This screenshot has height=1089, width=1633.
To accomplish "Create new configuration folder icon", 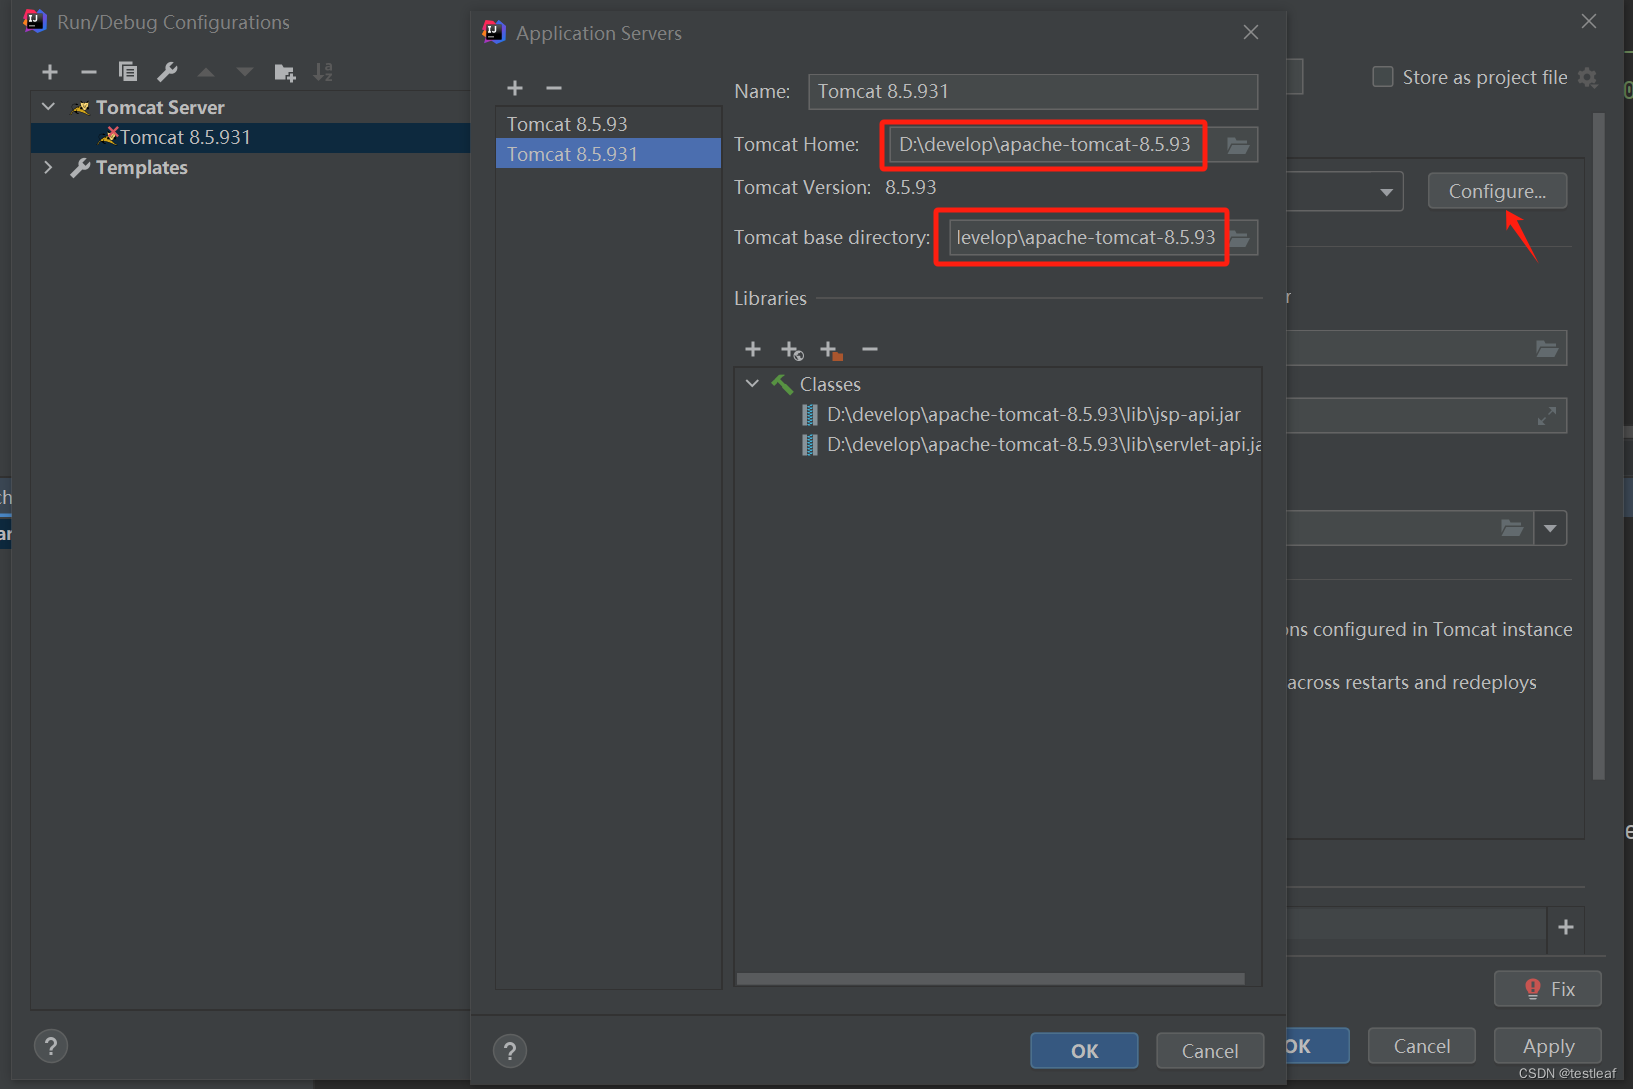I will 285,72.
